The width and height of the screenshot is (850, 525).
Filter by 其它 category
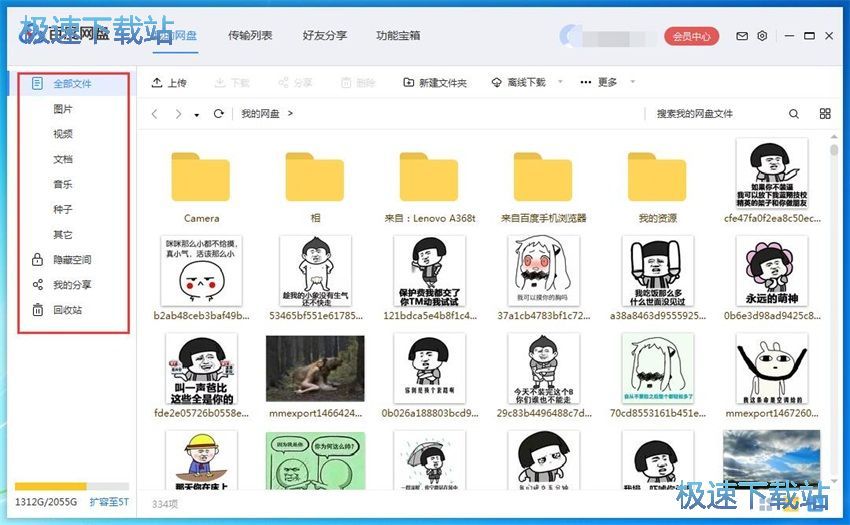click(x=63, y=235)
